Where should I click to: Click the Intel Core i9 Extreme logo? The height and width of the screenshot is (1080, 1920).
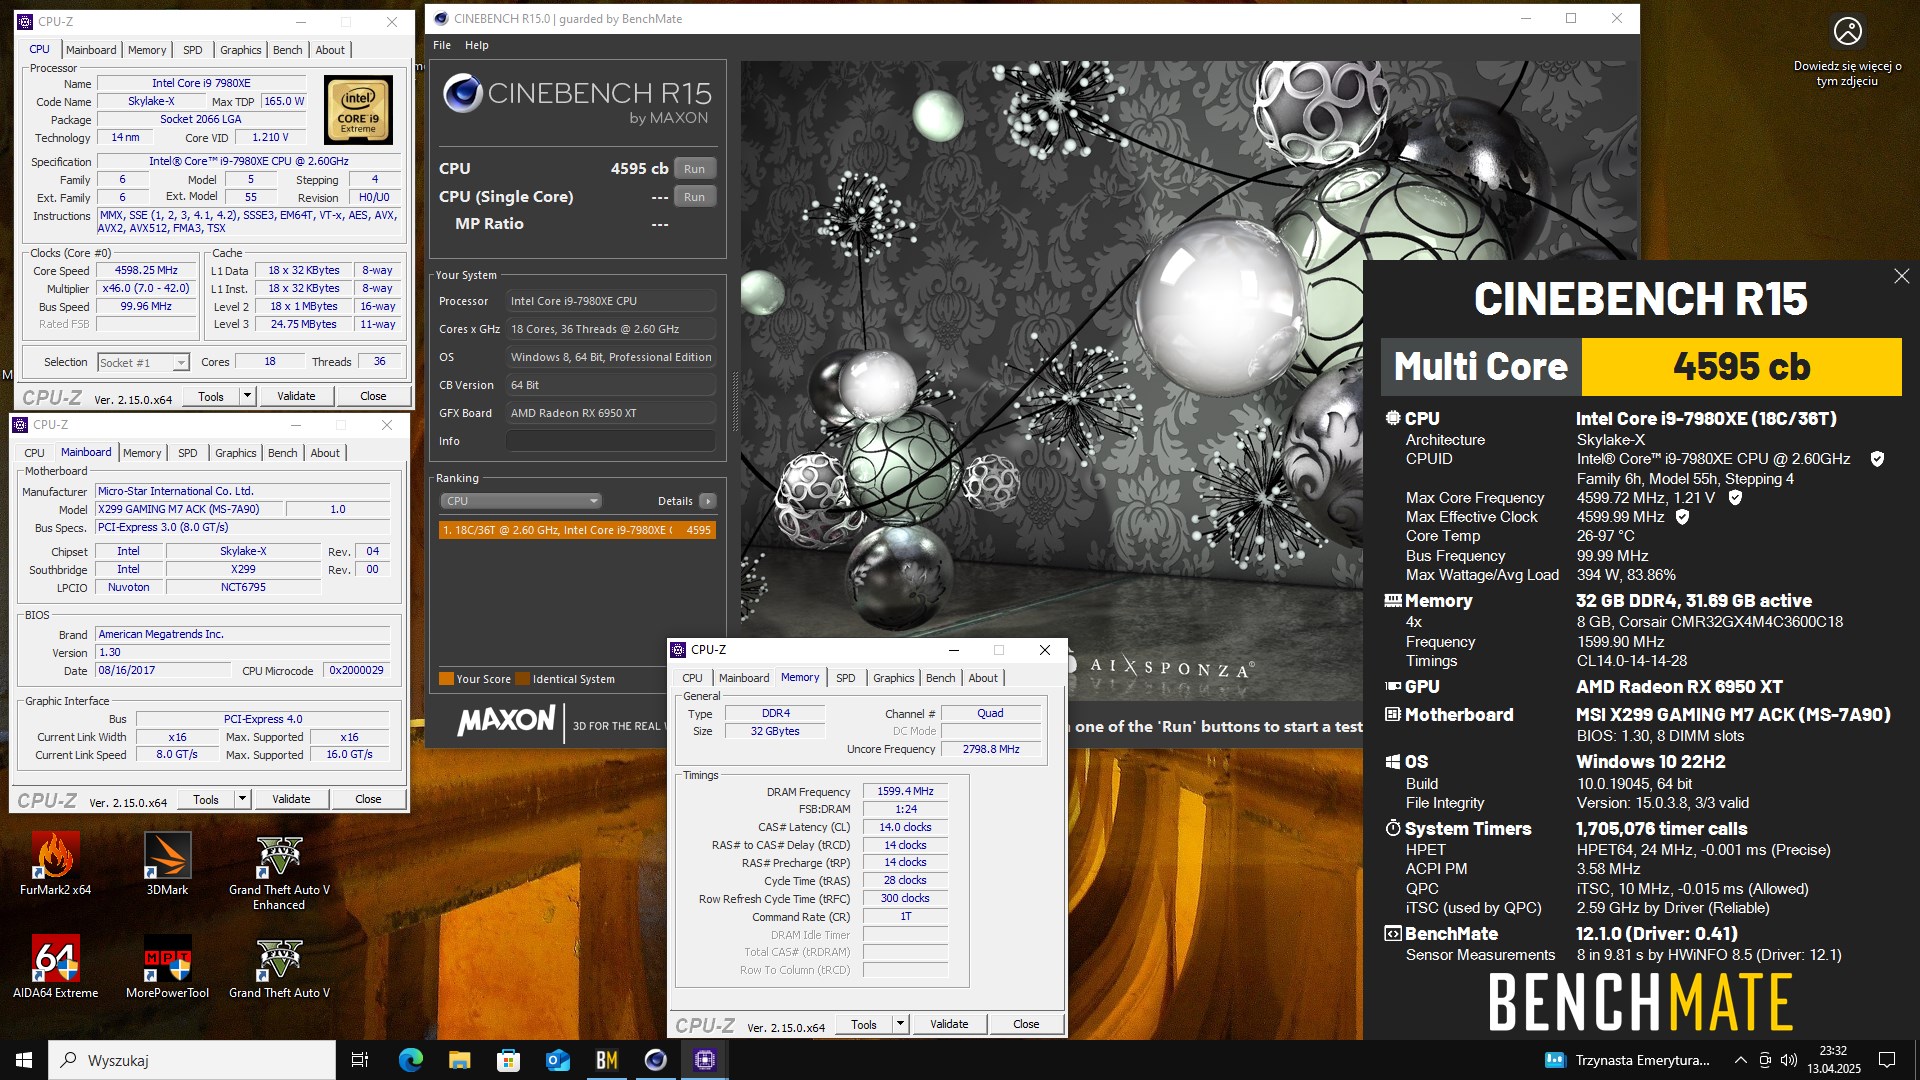(x=358, y=111)
